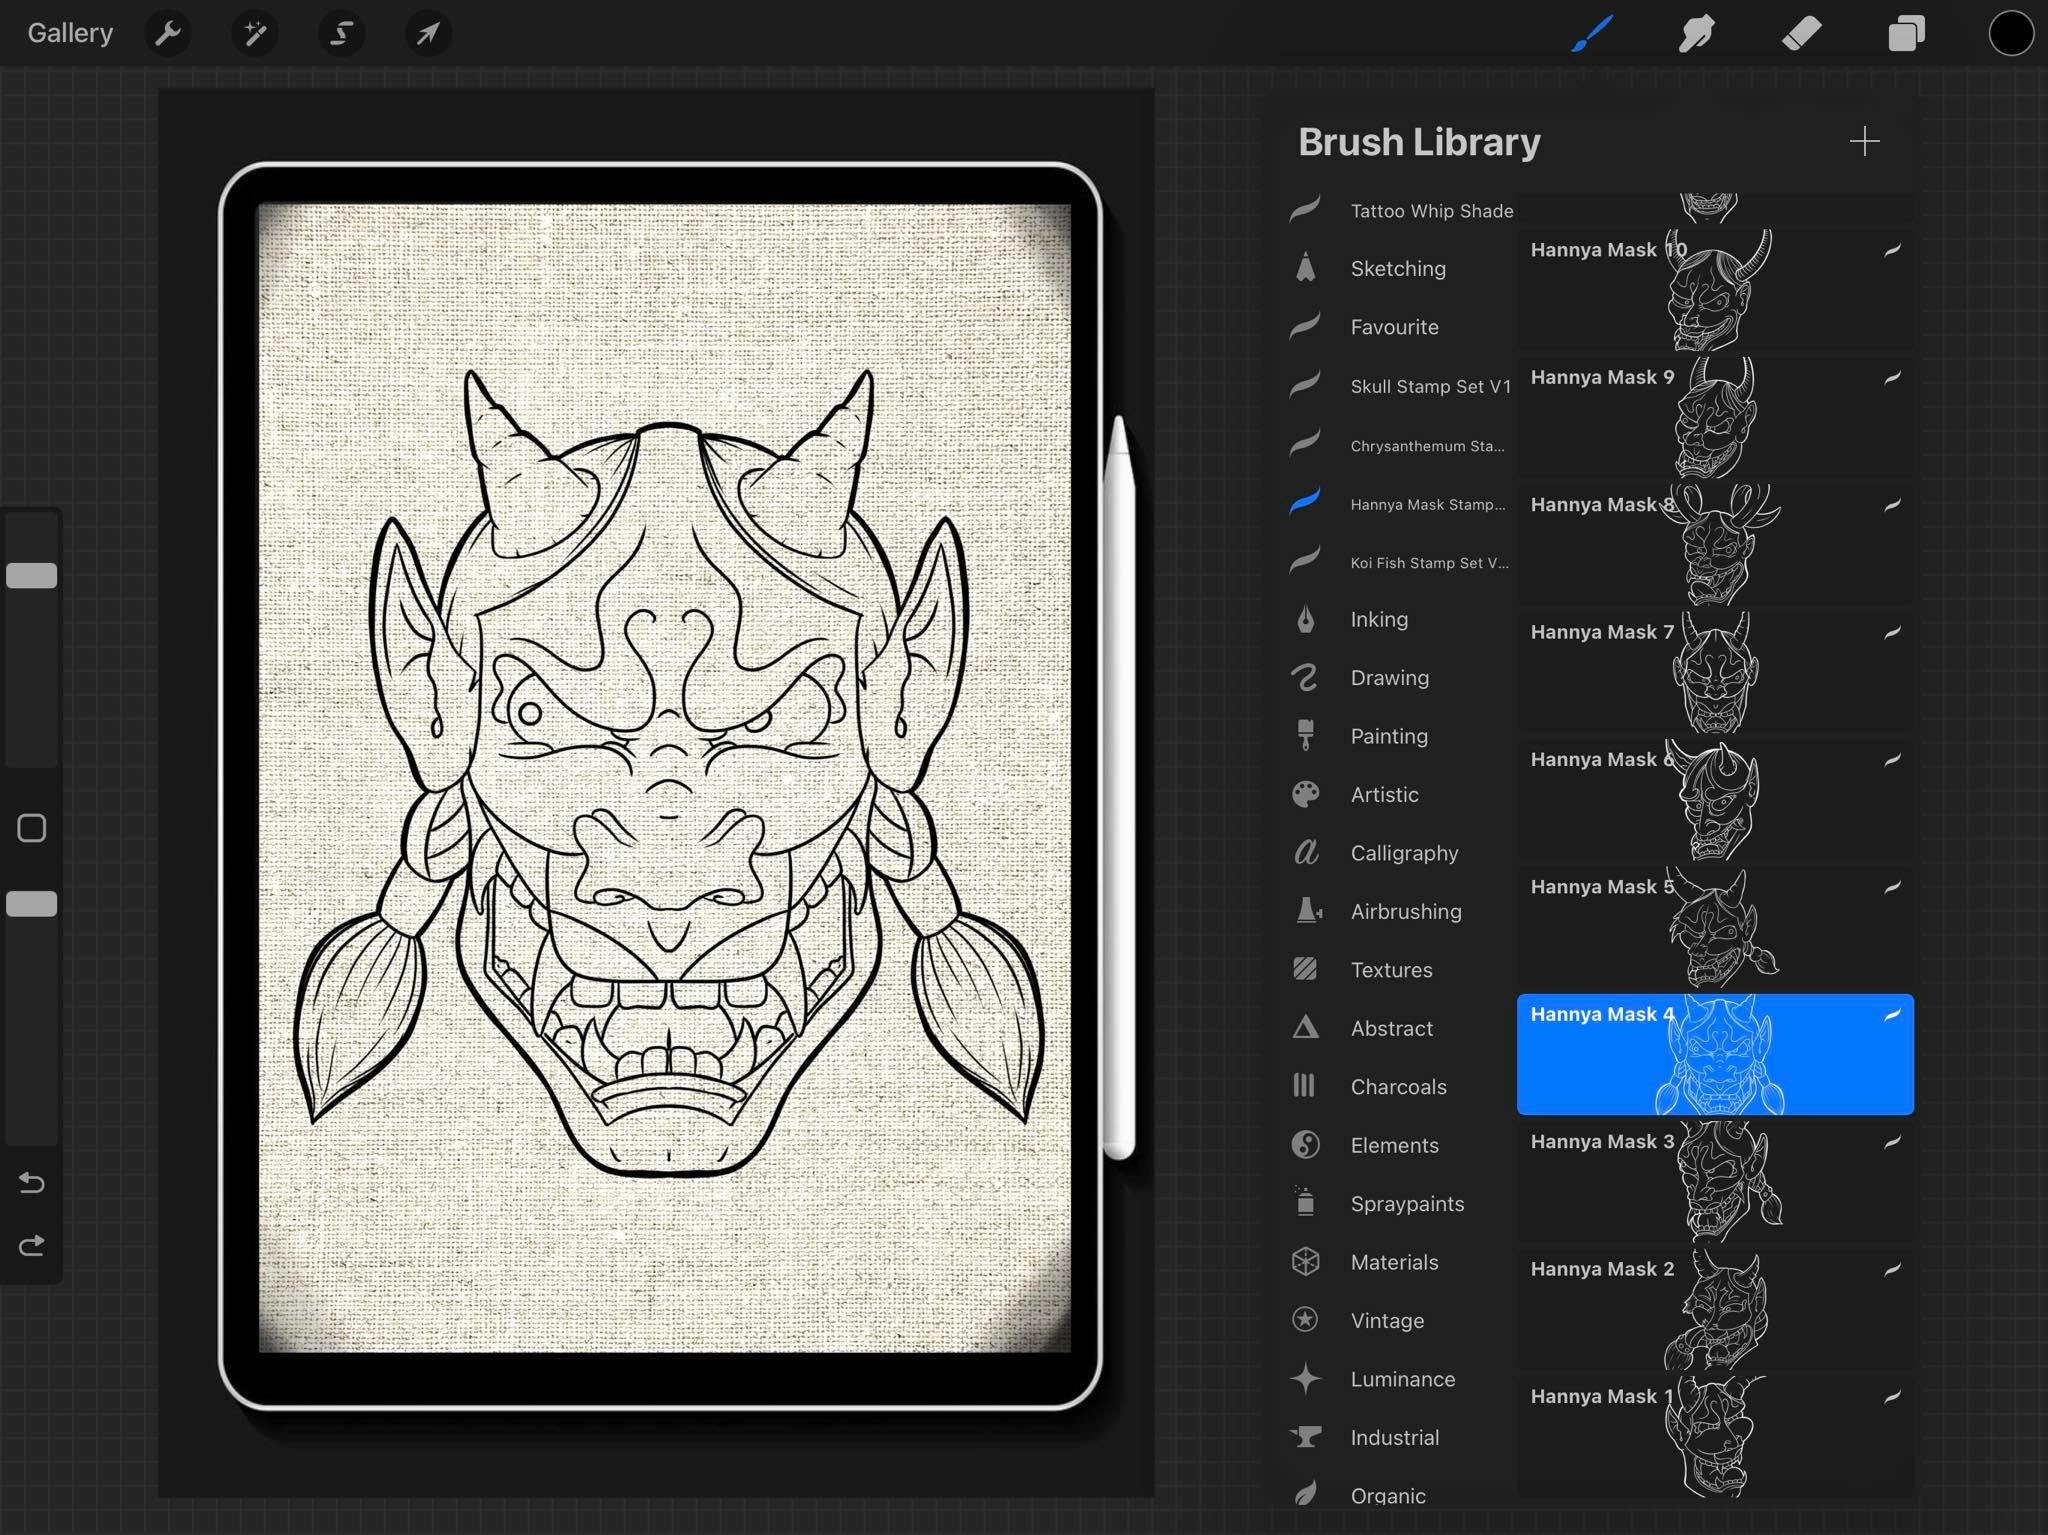
Task: Click the Redo arrow
Action: tap(31, 1245)
